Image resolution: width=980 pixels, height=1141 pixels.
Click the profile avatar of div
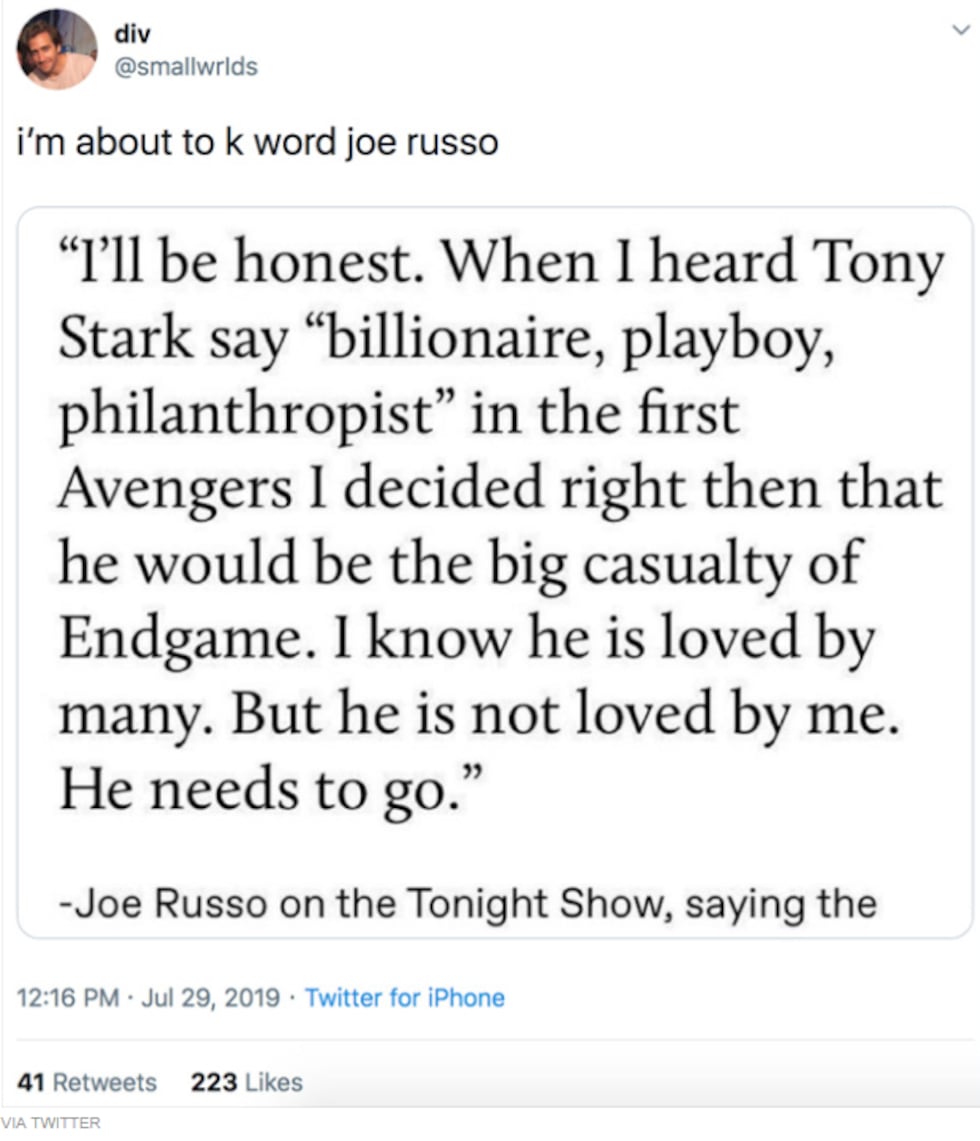(x=57, y=50)
